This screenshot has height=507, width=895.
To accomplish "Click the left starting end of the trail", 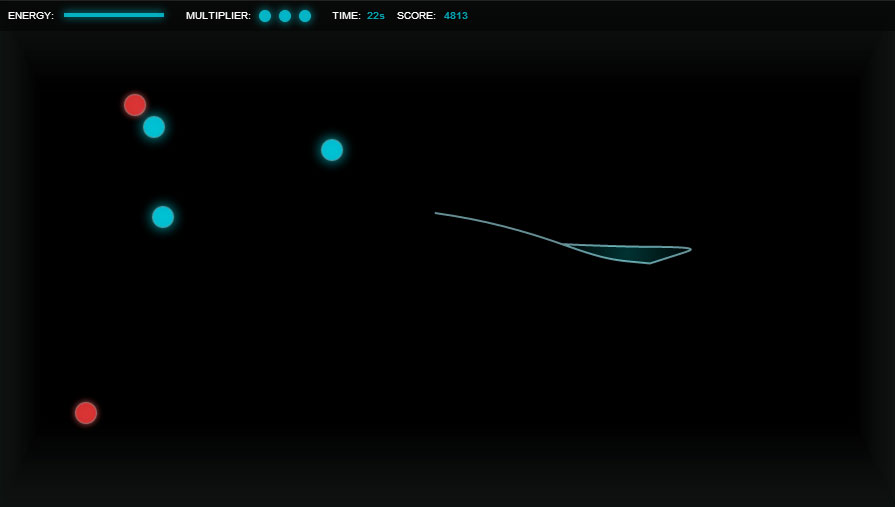I will coord(436,213).
